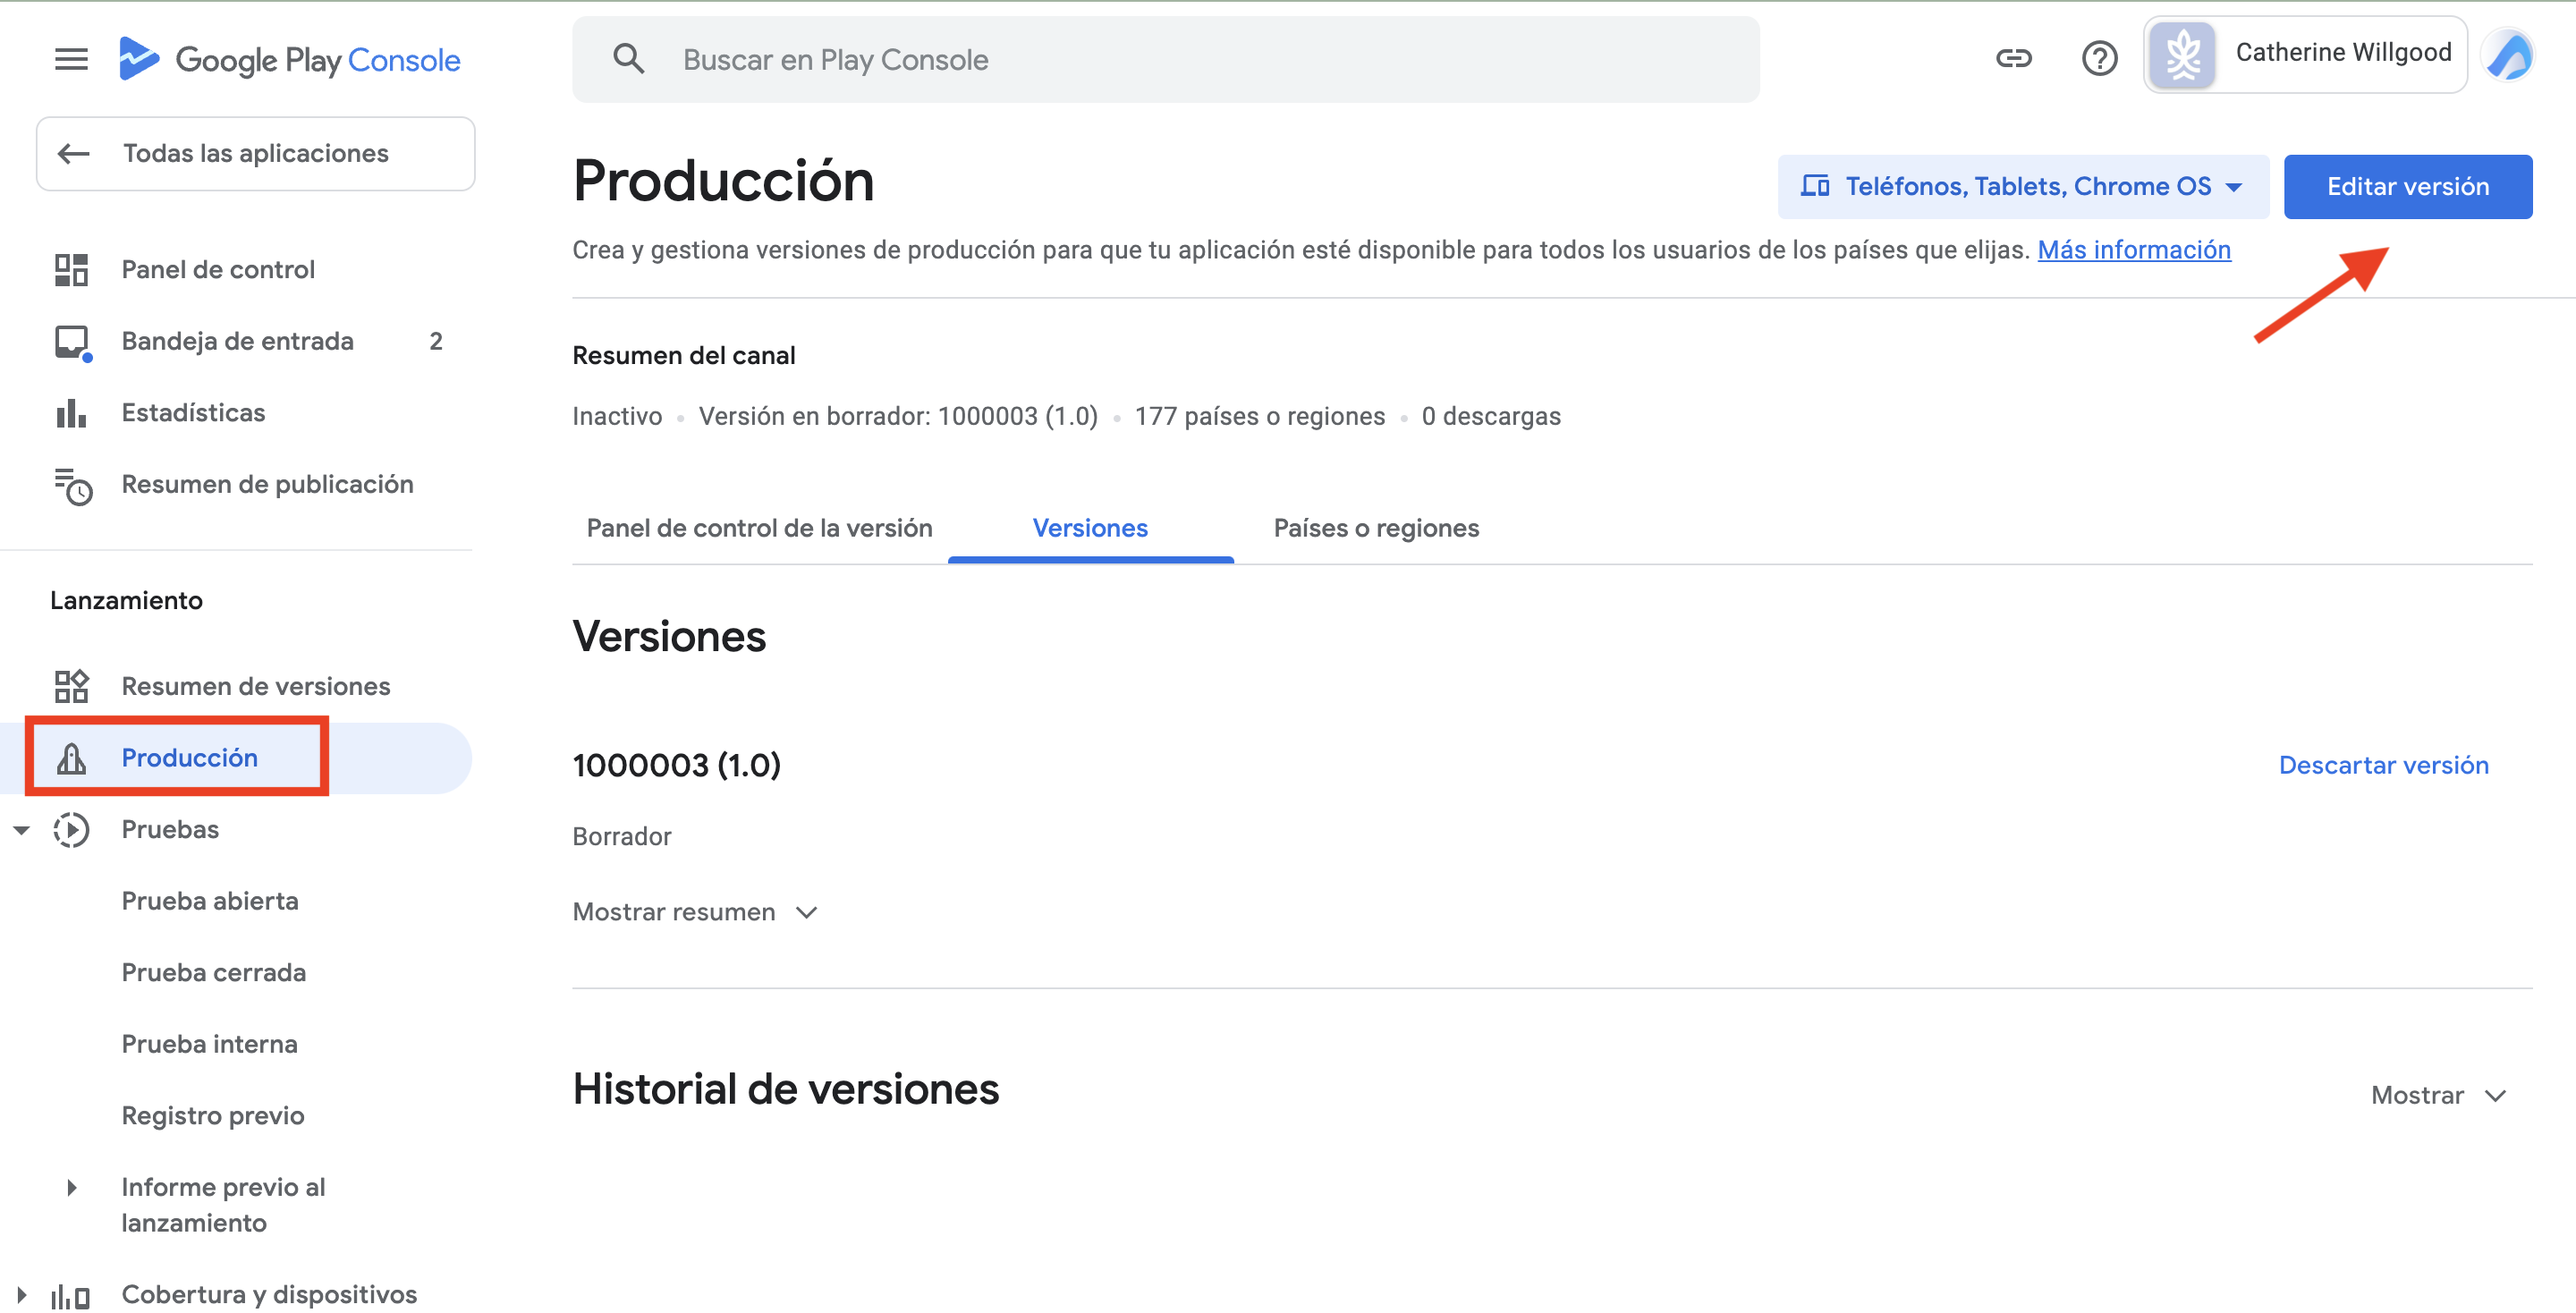This screenshot has height=1313, width=2576.
Task: Expand Mostrar resumen for version 1000003
Action: 695,912
